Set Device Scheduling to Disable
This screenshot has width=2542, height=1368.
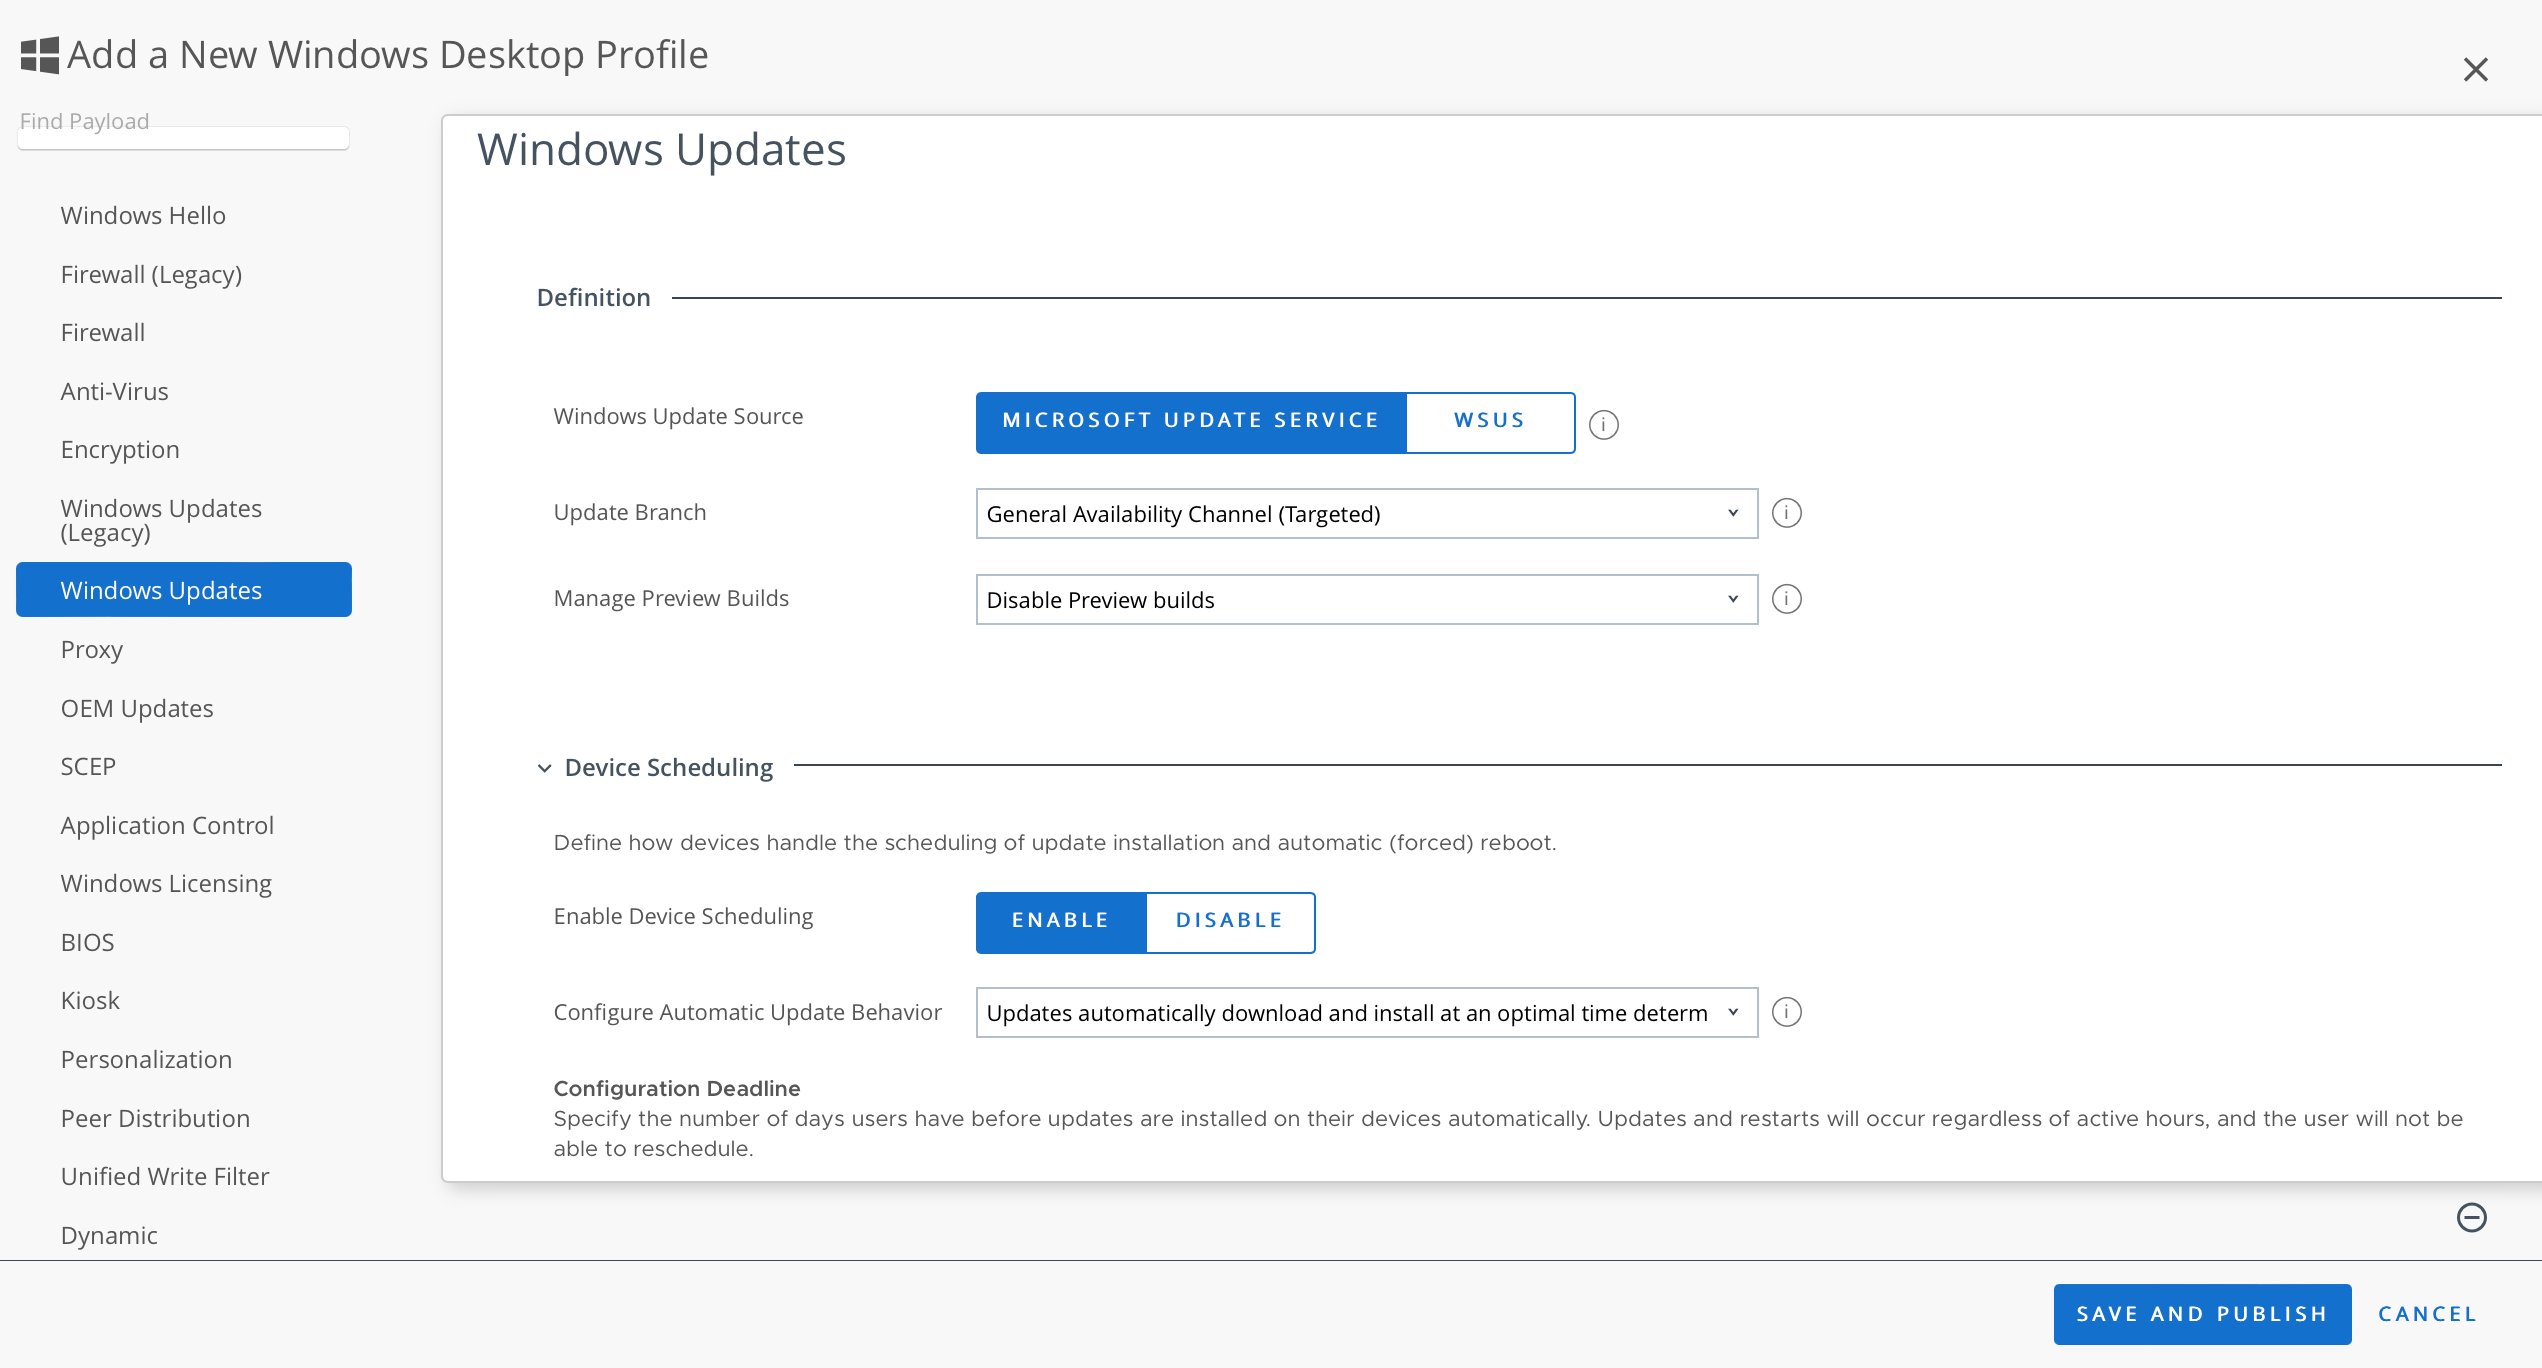point(1229,921)
